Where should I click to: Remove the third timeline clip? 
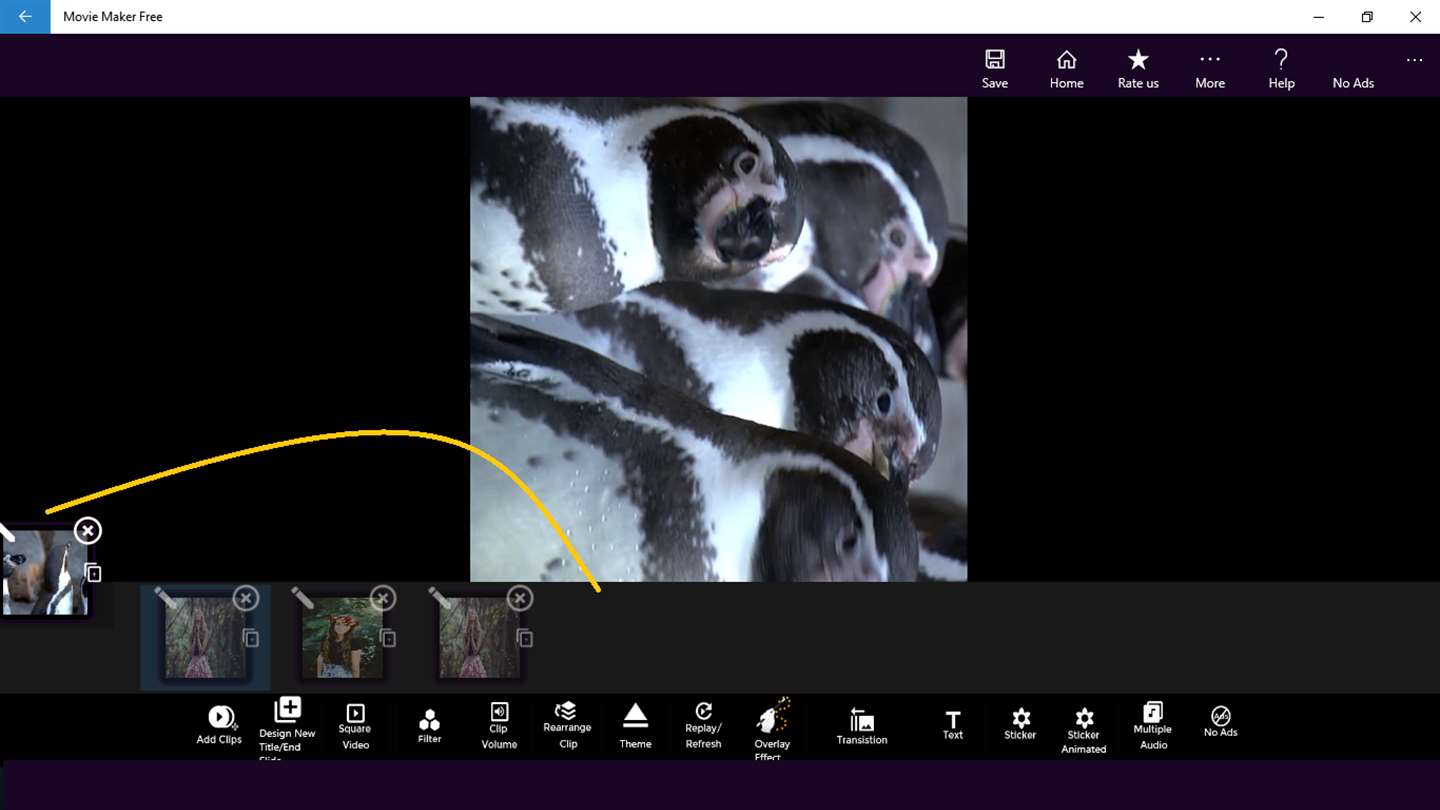coord(519,598)
